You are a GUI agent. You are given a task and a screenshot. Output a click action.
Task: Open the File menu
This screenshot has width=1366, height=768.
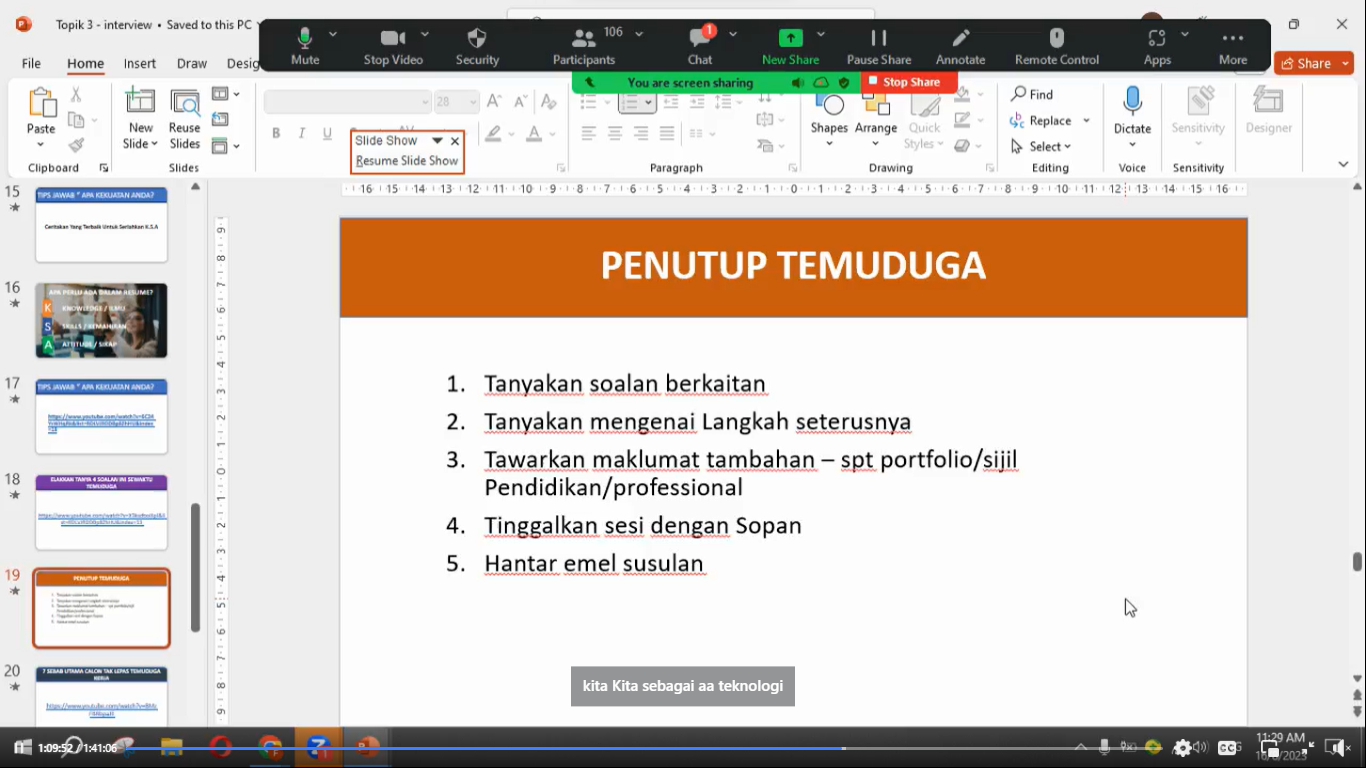32,63
